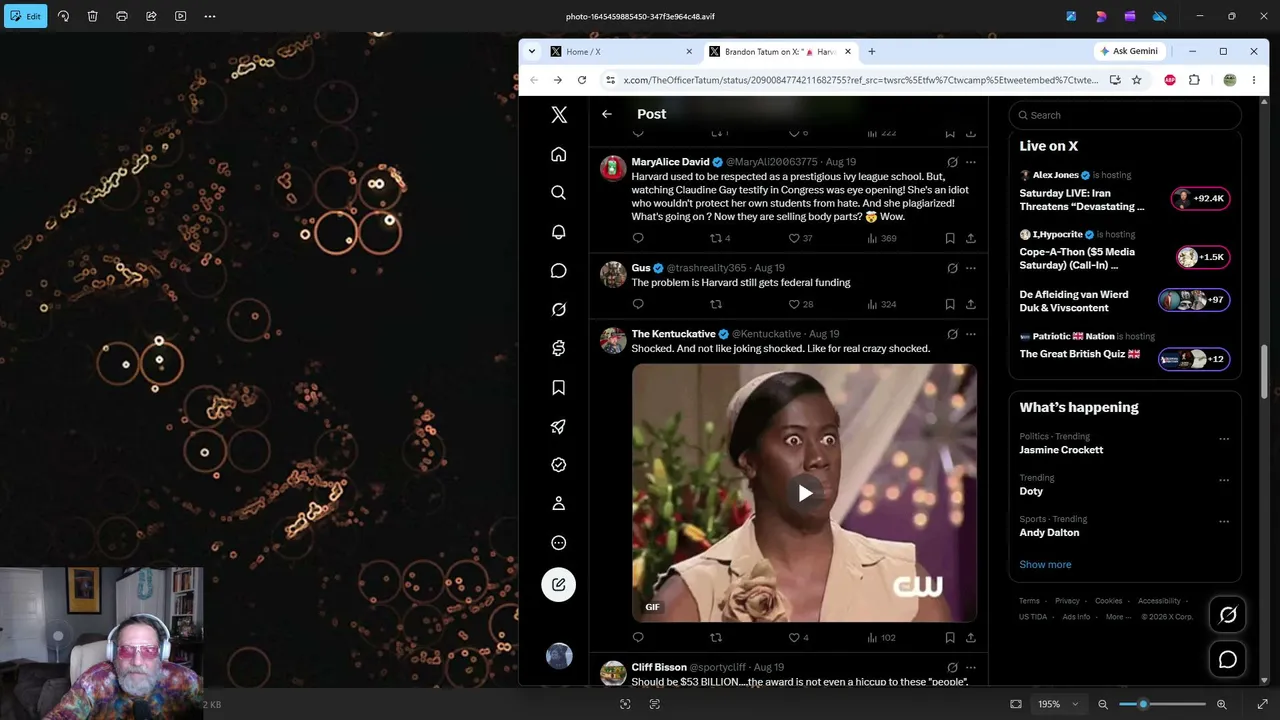This screenshot has width=1280, height=720.
Task: Open the floating Grok button
Action: (1228, 616)
